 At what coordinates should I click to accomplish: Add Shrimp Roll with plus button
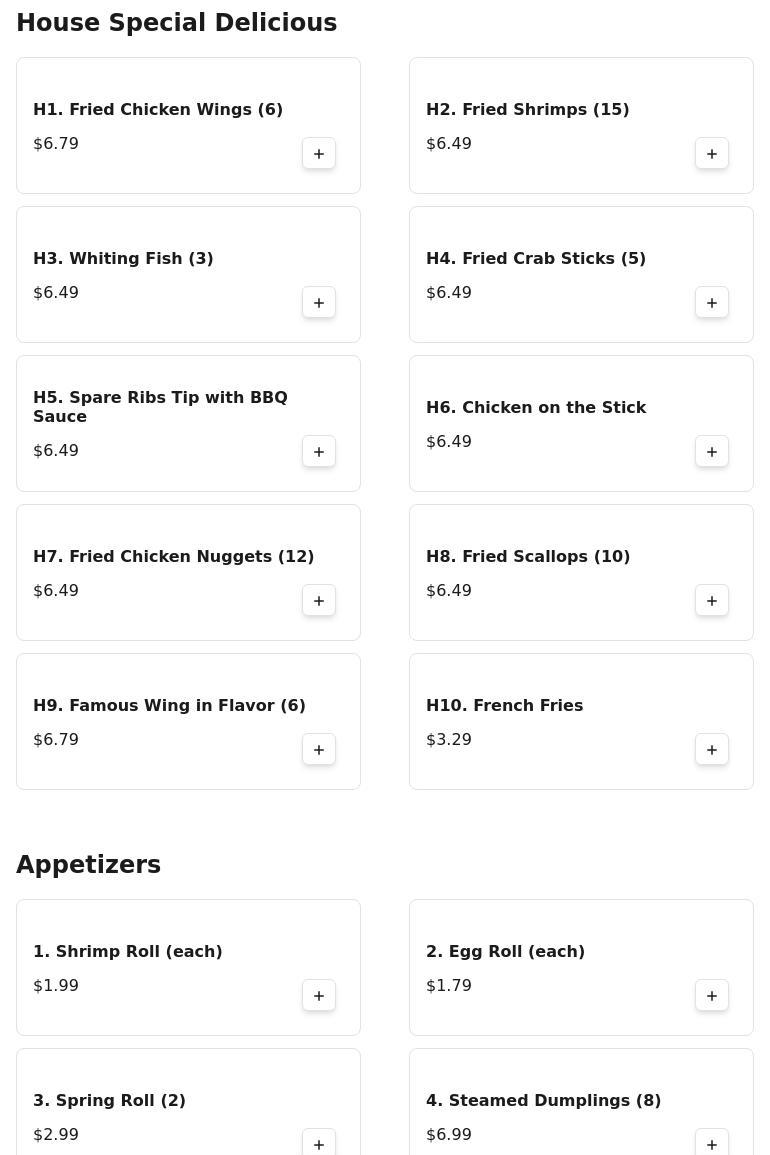pyautogui.click(x=319, y=995)
